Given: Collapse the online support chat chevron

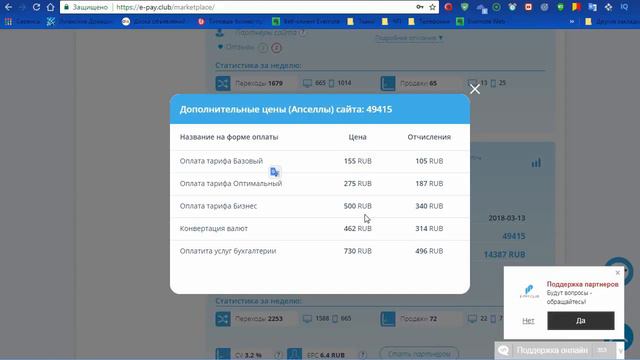Looking at the screenshot, I should [x=620, y=351].
